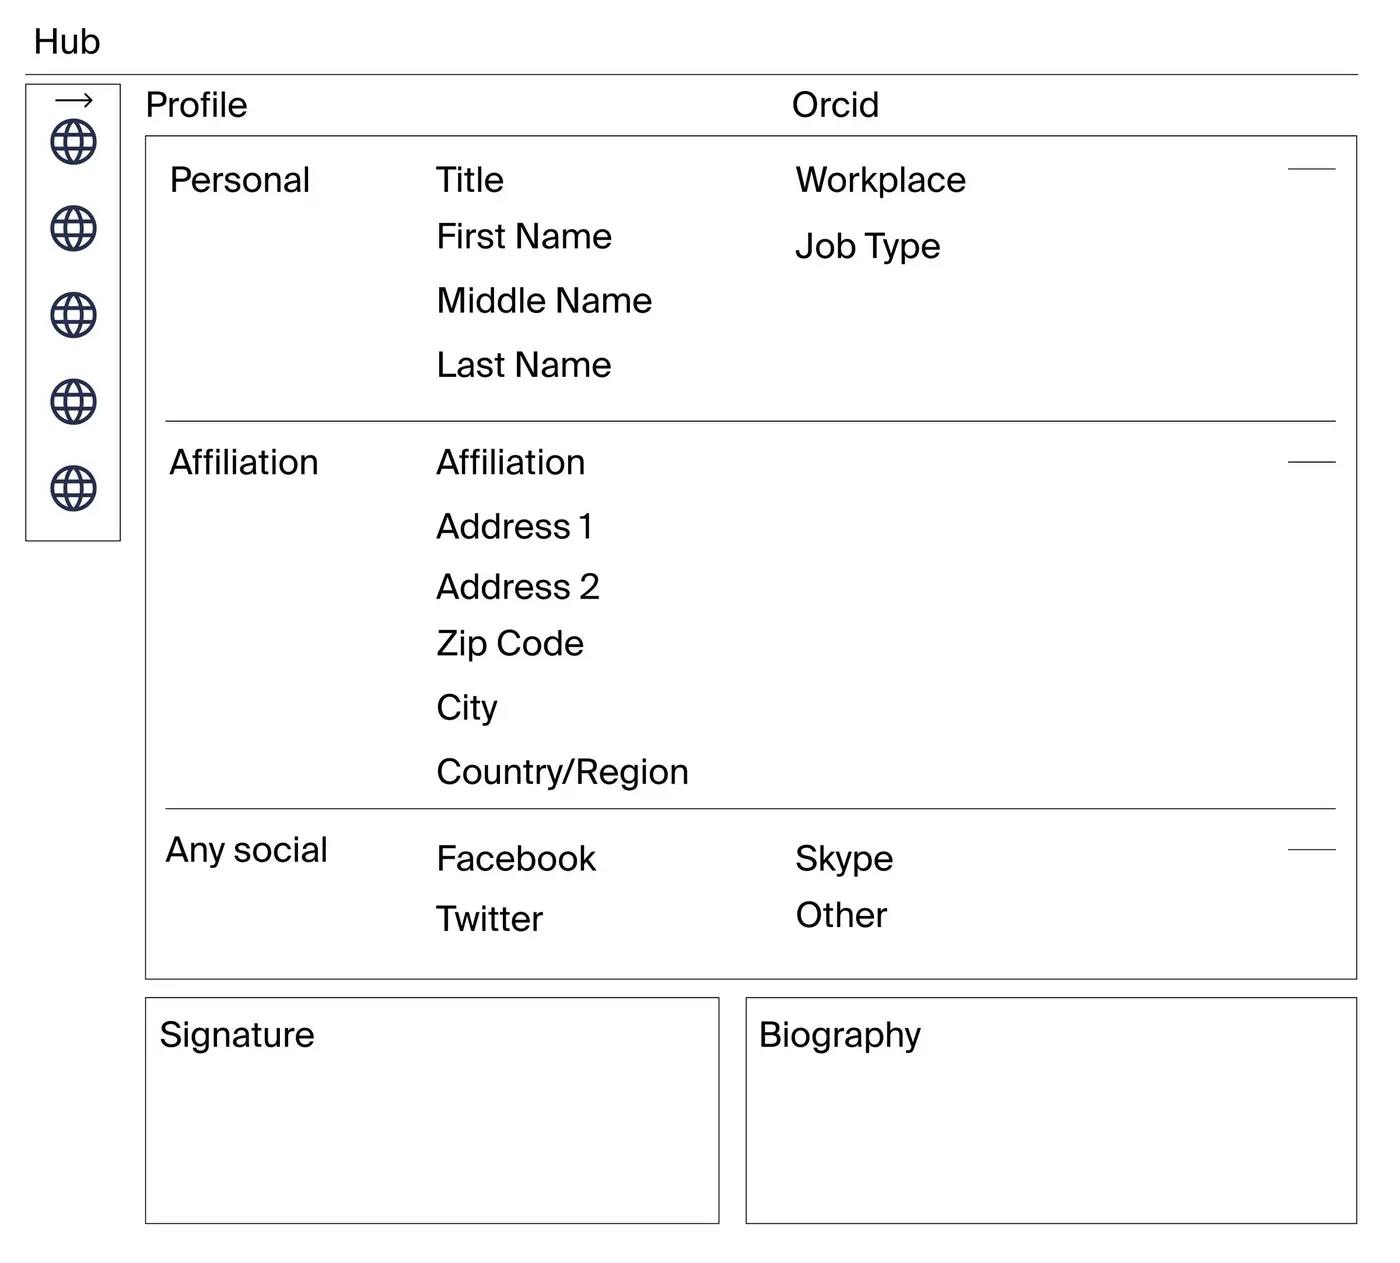Collapse the Any social section

(x=1311, y=849)
